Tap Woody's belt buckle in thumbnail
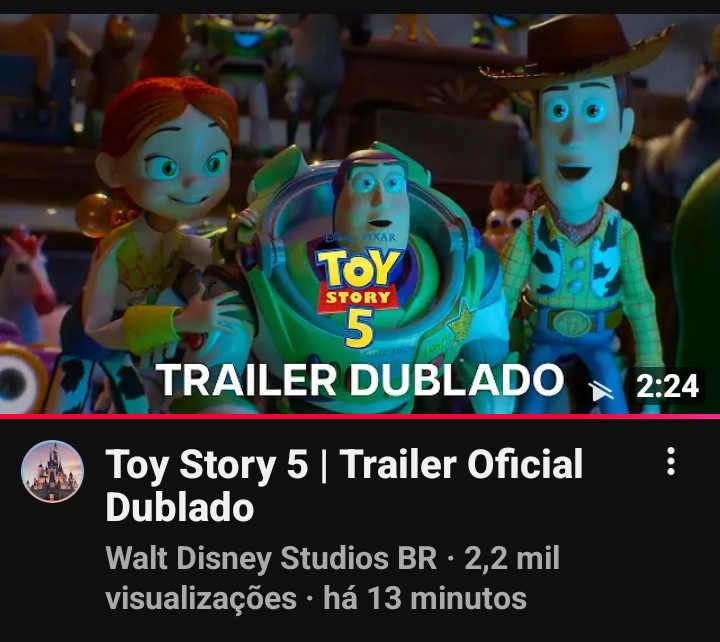 click(573, 321)
